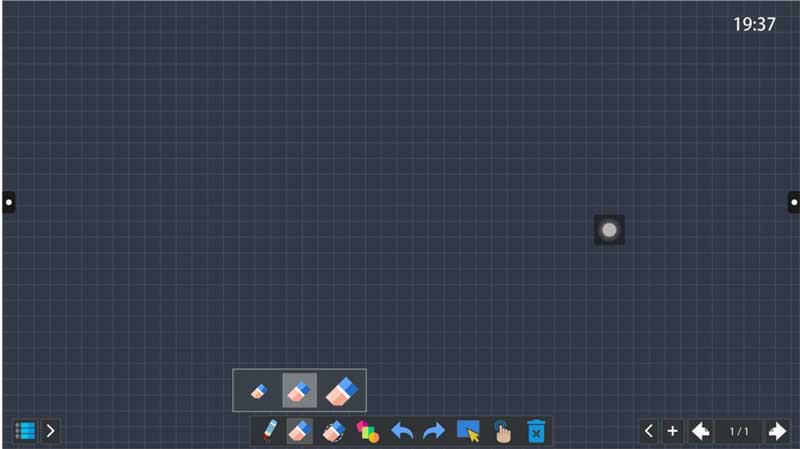This screenshot has width=800, height=449.
Task: Open the shapes tool
Action: [x=367, y=431]
